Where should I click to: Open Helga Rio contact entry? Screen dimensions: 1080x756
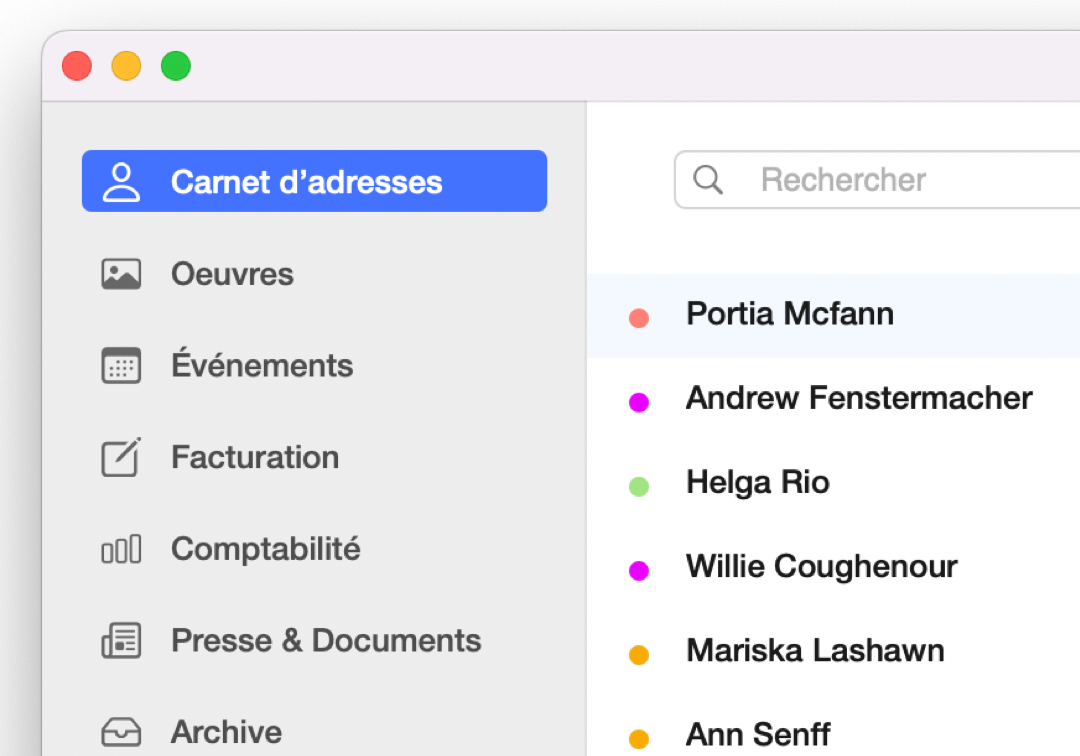[757, 482]
